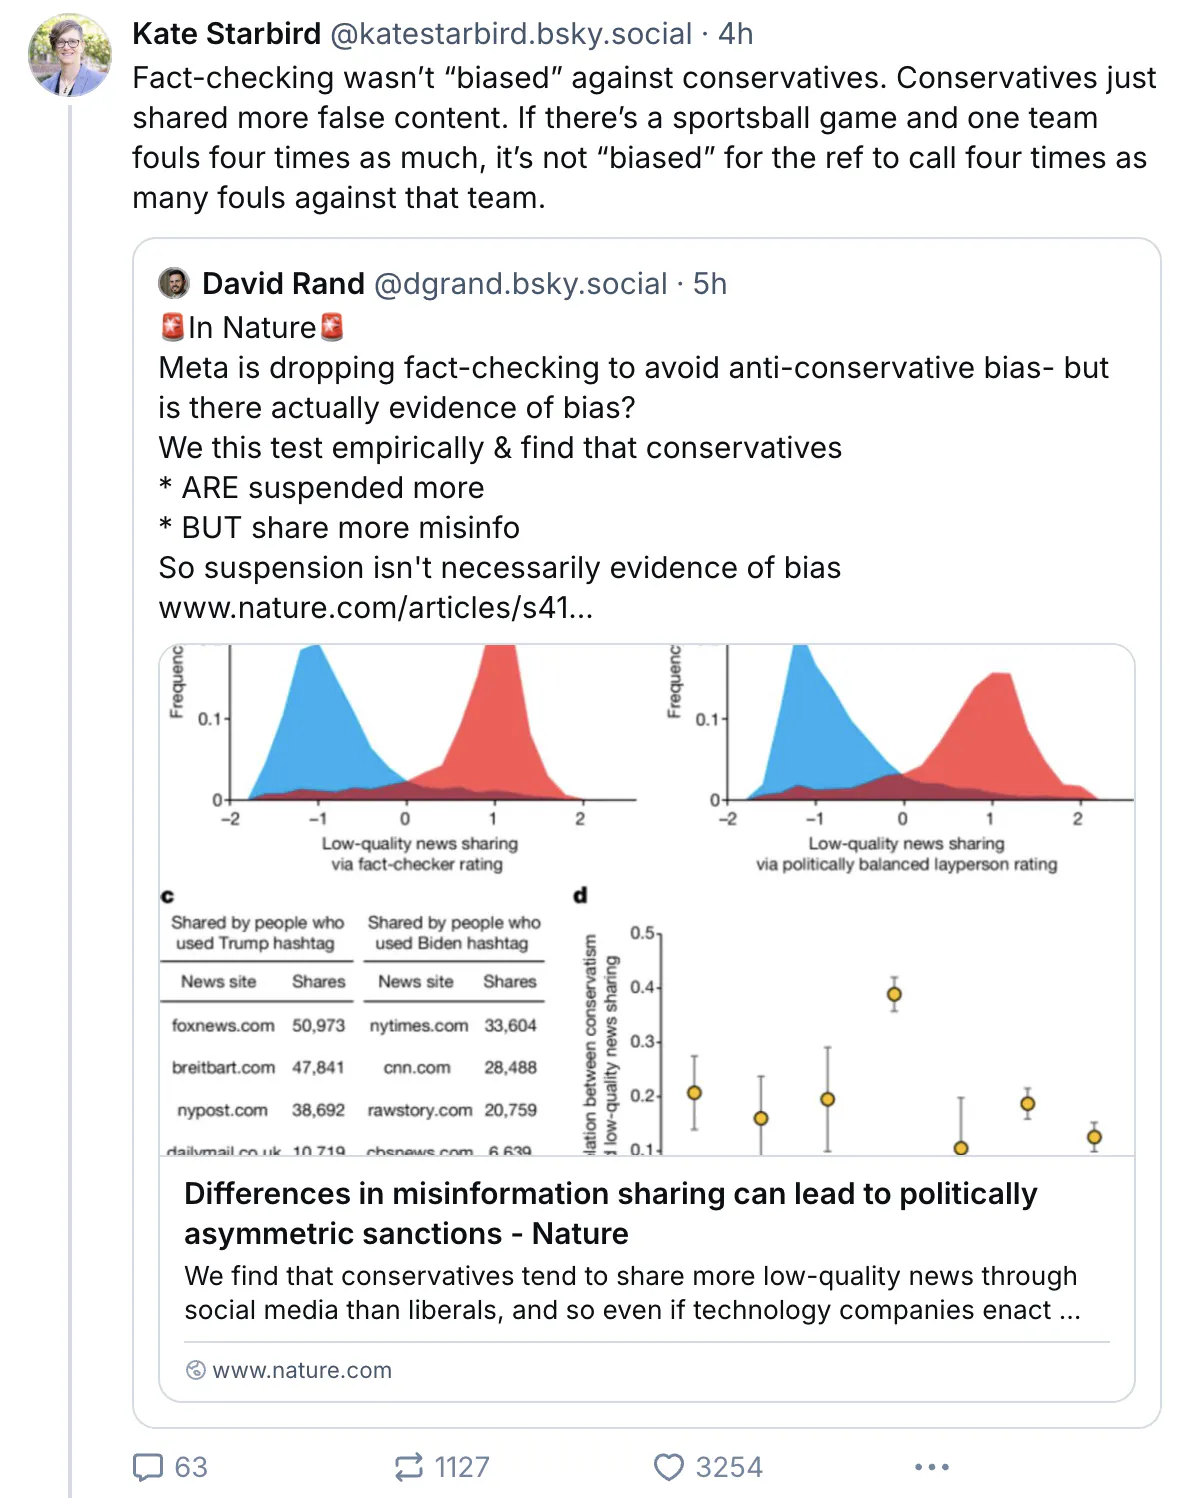Click the 4h post timestamp

736,34
